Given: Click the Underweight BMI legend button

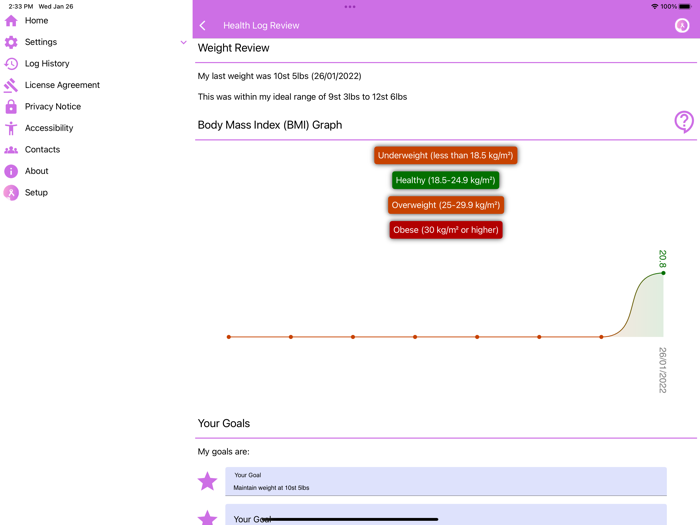Looking at the screenshot, I should 446,155.
